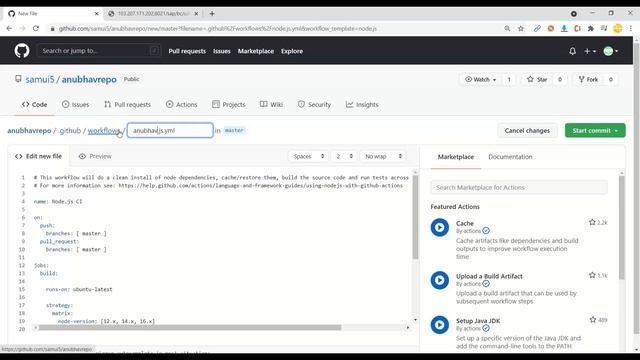Reload the page with refresh icon
The width and height of the screenshot is (640, 360).
click(36, 28)
